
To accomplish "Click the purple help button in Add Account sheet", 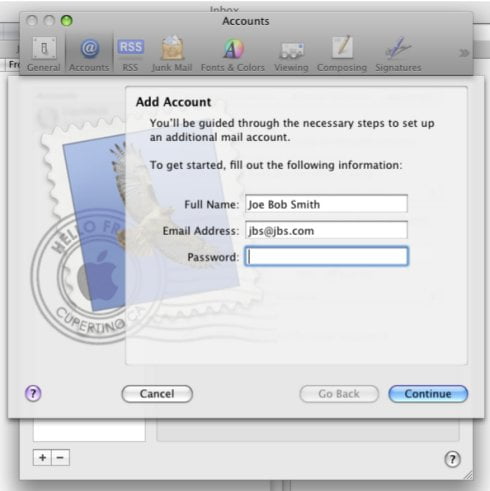I will 33,394.
